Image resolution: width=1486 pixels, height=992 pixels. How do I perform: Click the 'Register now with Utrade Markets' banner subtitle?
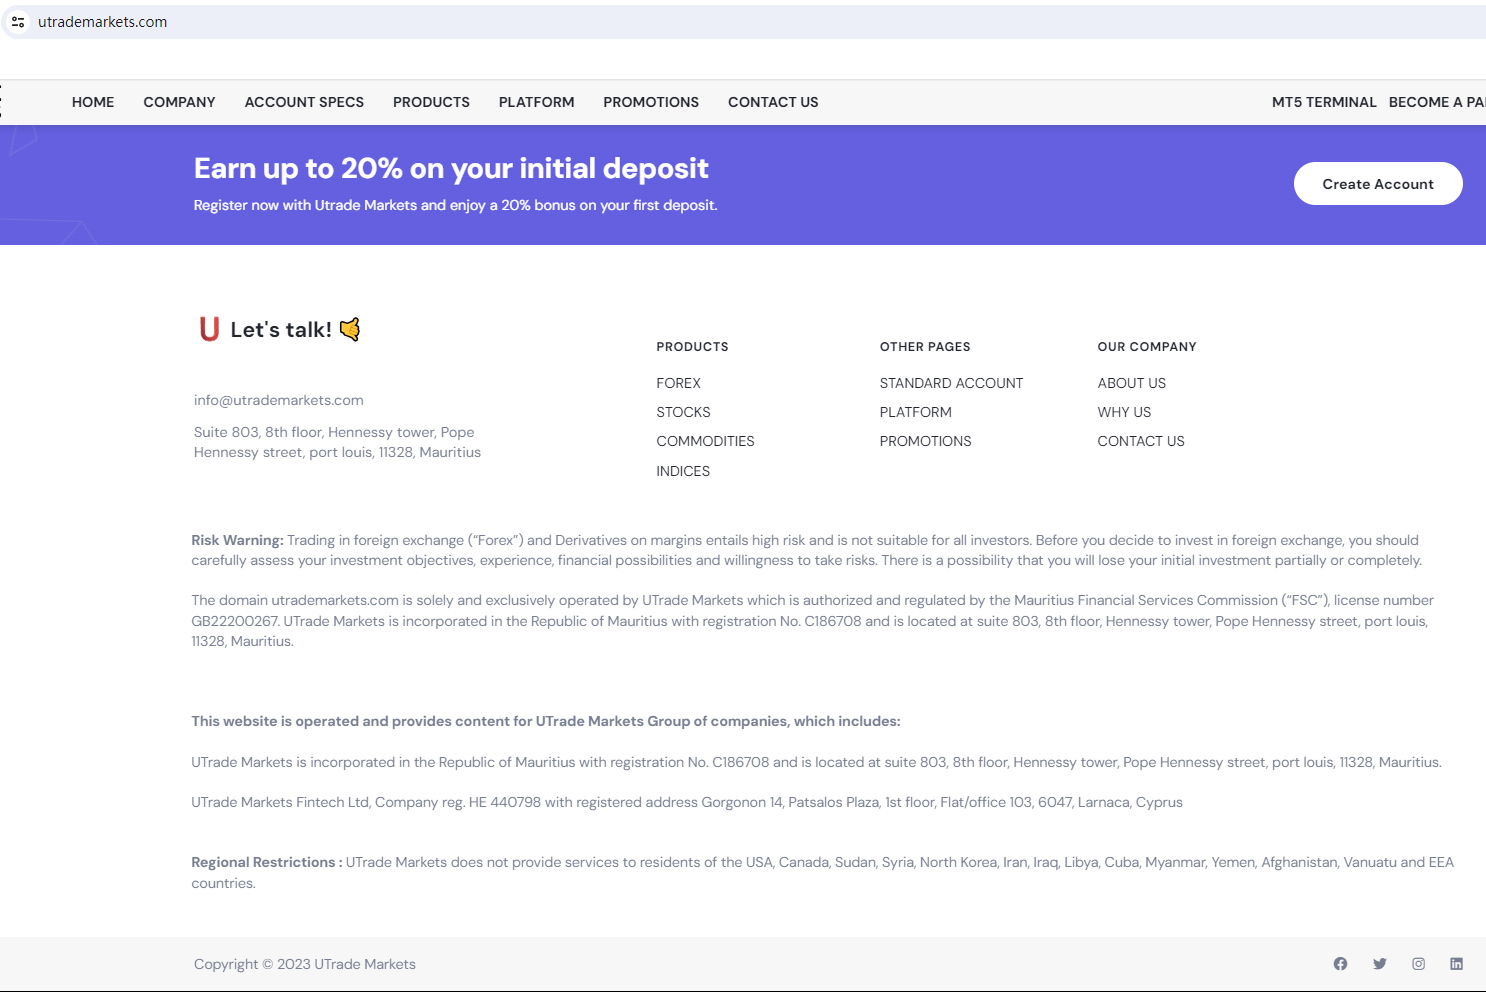click(x=455, y=205)
